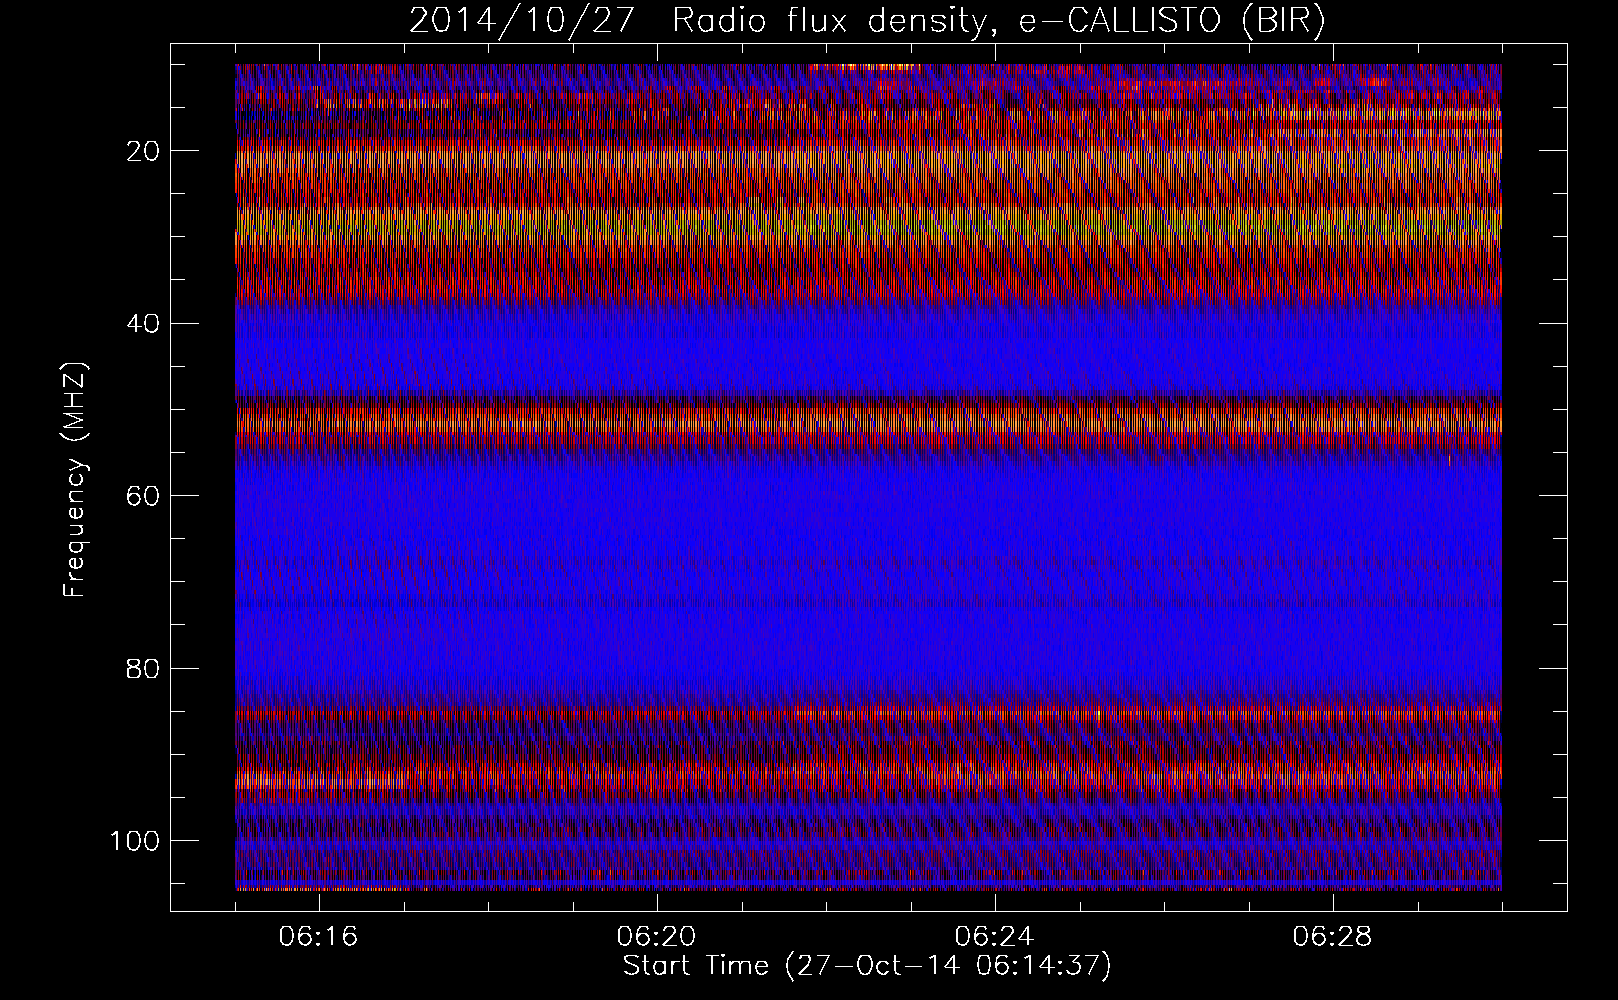
Task: Click the 06:24 time tick label
Action: click(995, 937)
